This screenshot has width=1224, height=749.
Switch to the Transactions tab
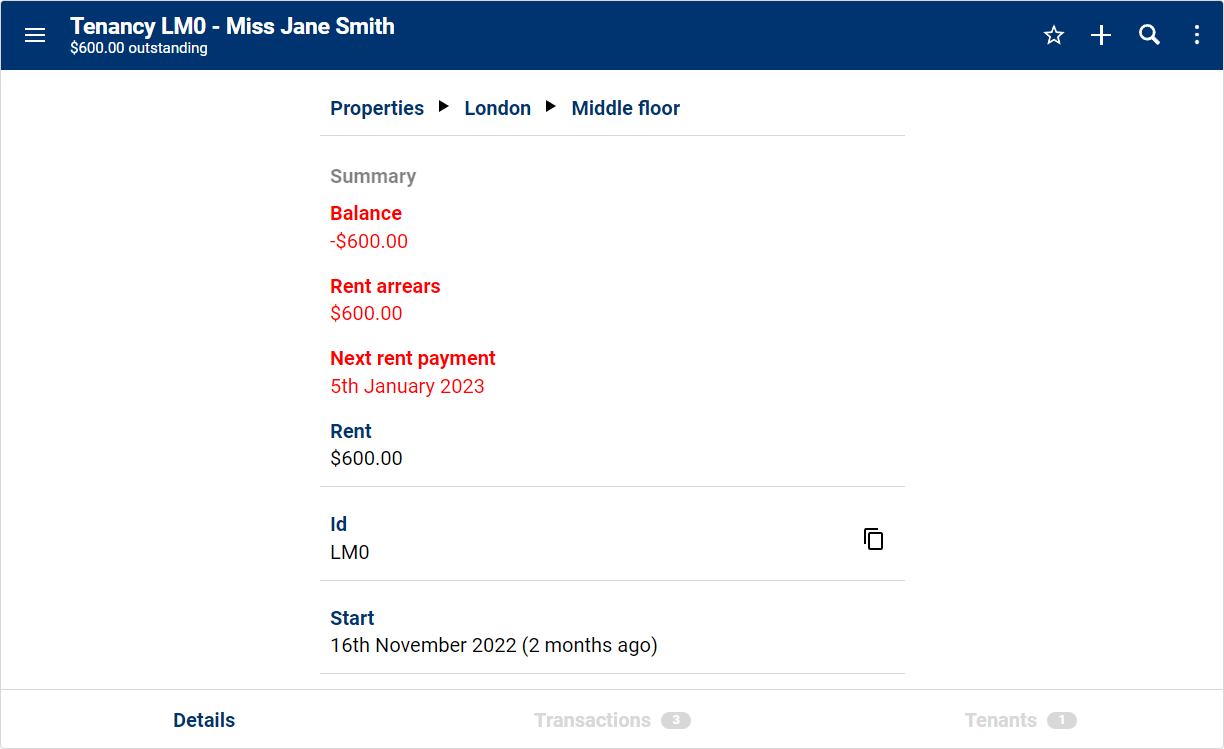pyautogui.click(x=592, y=720)
